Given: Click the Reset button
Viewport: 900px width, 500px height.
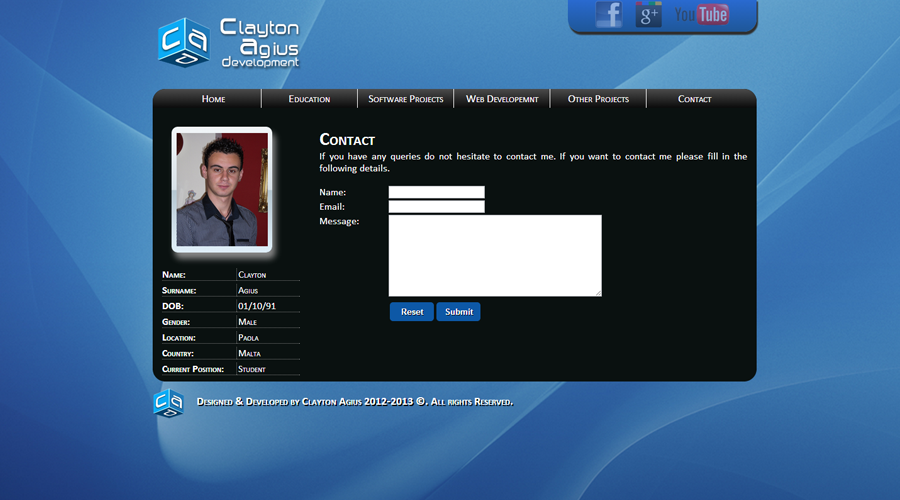Looking at the screenshot, I should click(412, 312).
